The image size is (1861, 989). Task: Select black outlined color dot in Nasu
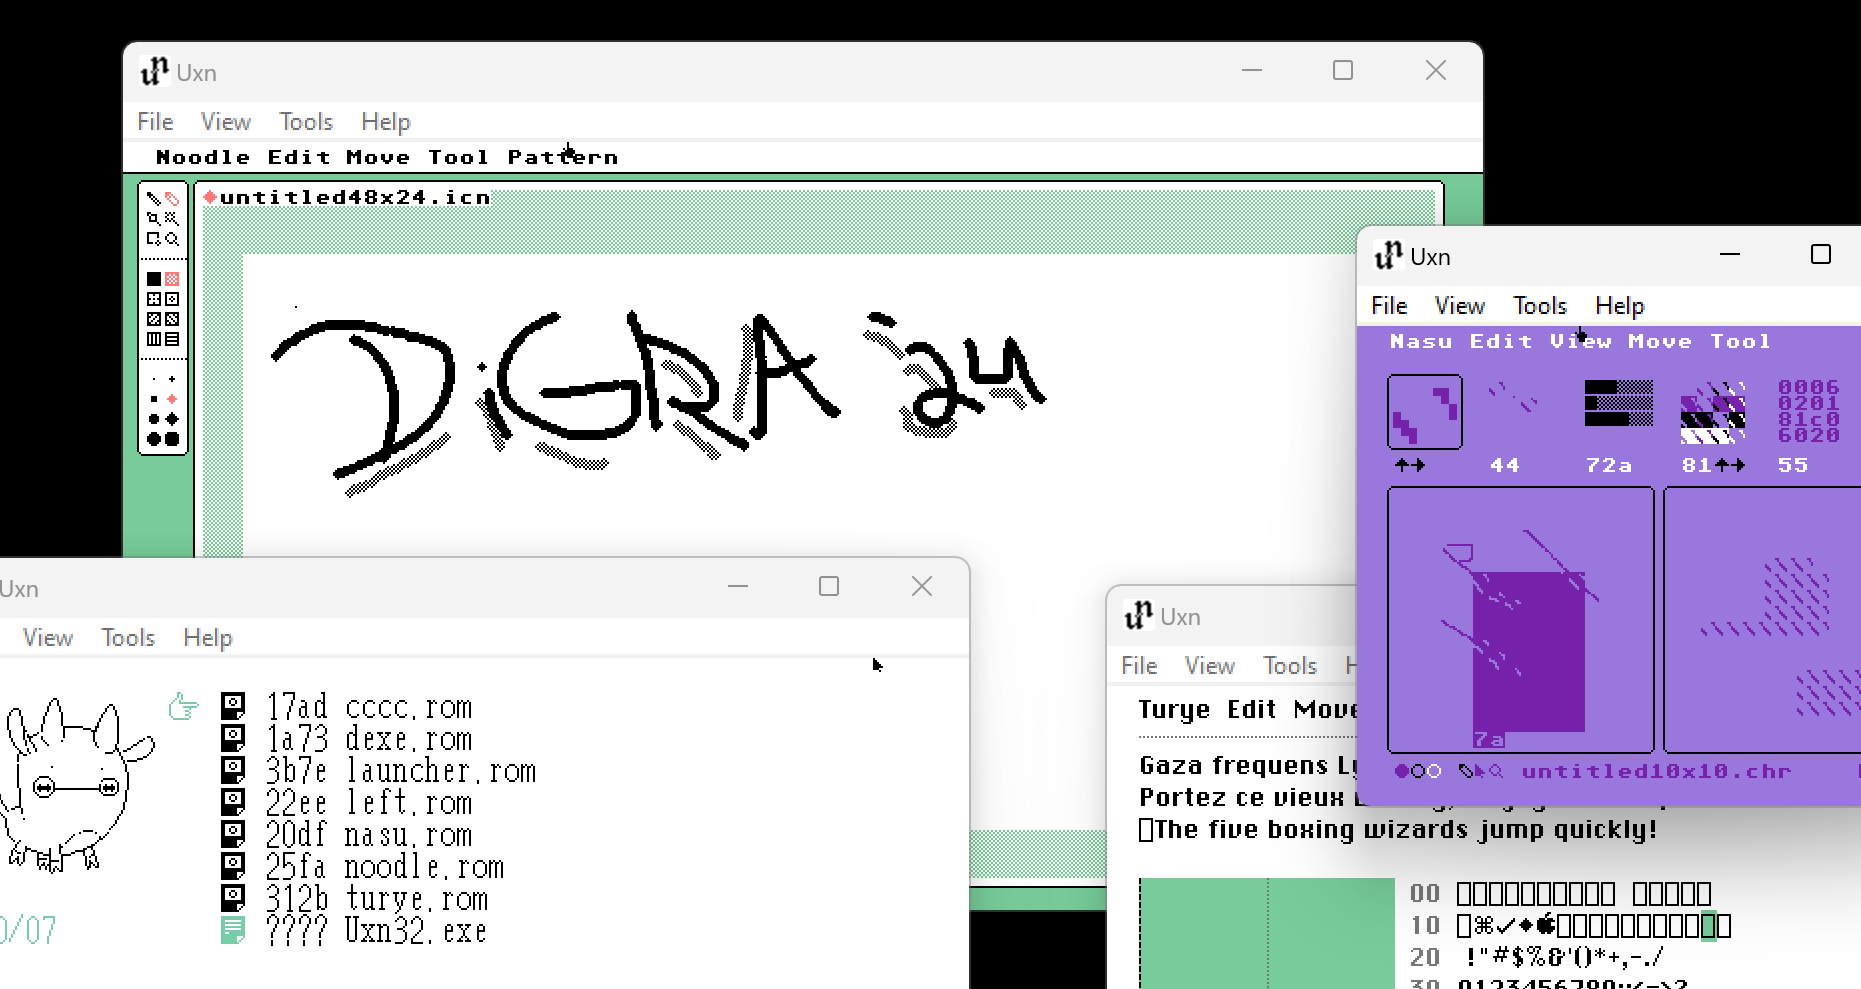point(1418,771)
